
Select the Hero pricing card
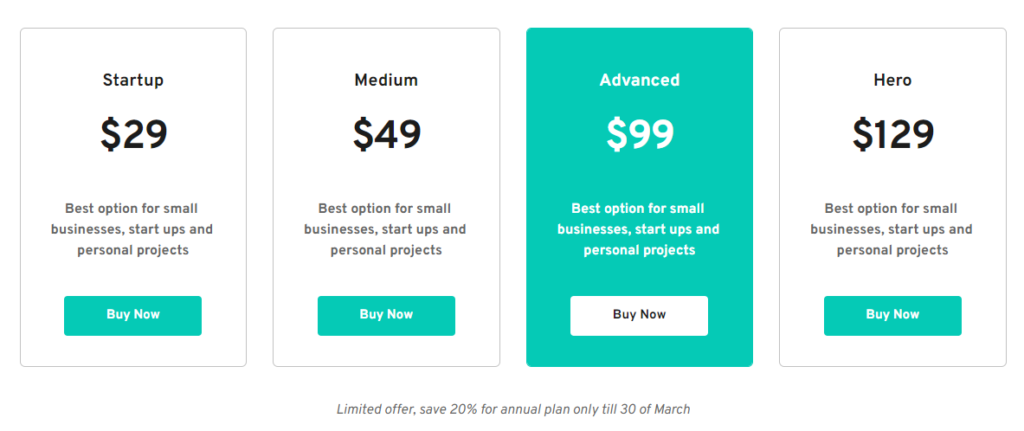893,197
